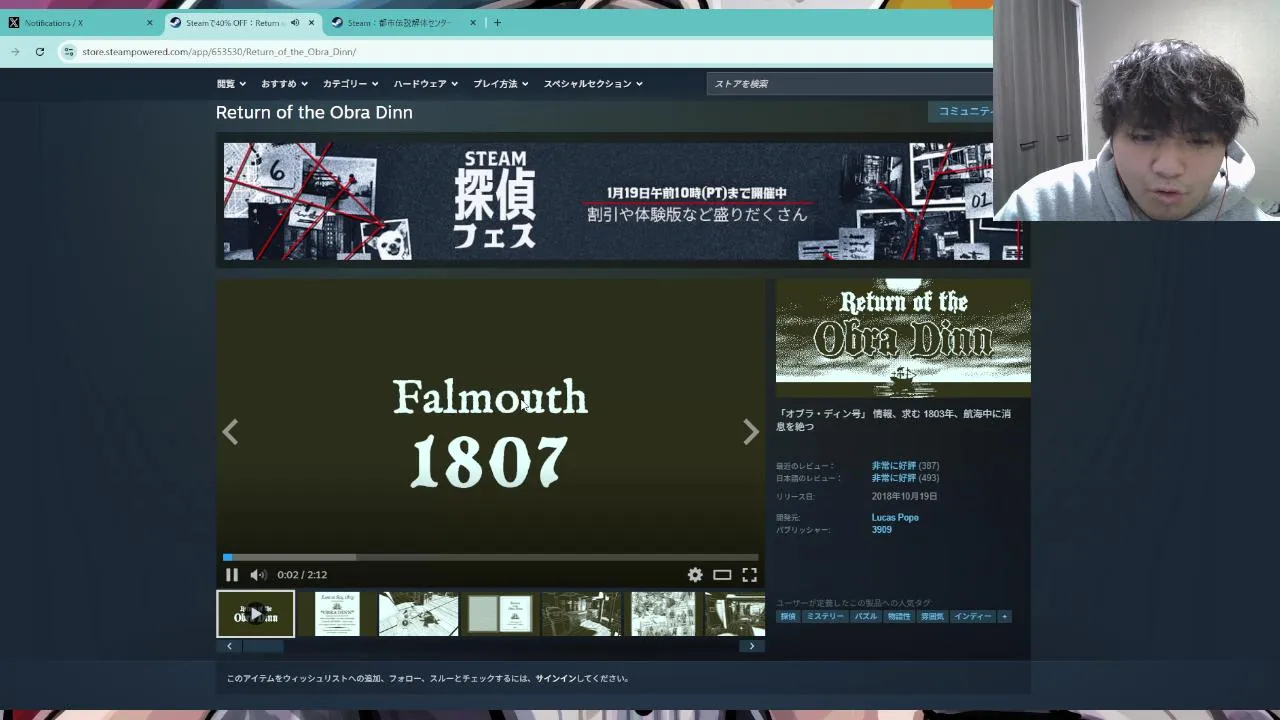Click the Return of the Obra Dinn header image
This screenshot has width=1280, height=720.
click(x=903, y=338)
